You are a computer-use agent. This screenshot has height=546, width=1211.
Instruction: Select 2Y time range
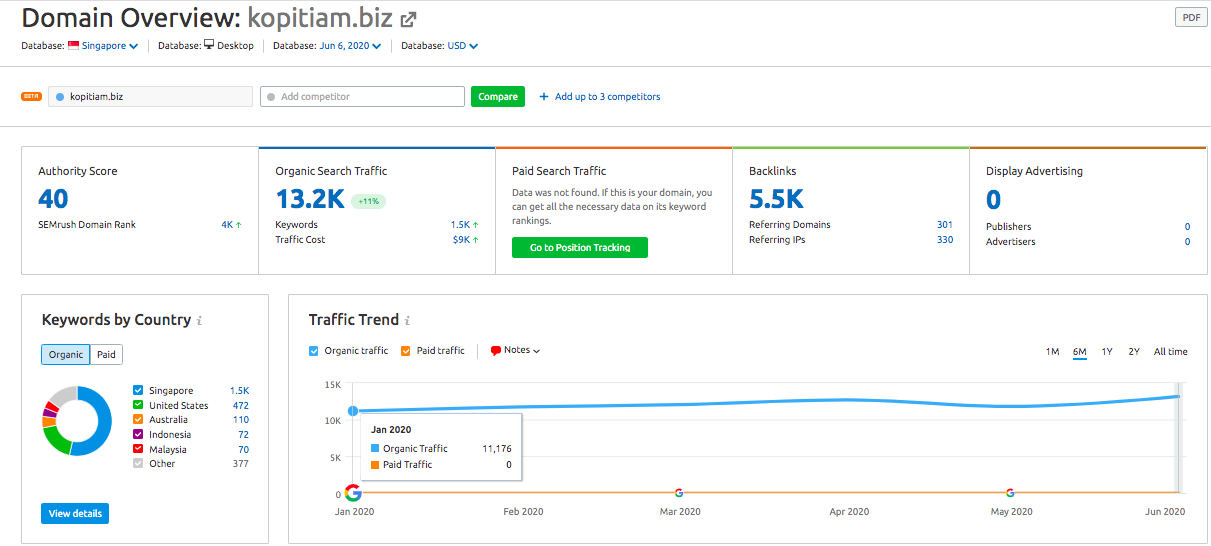pos(1134,352)
